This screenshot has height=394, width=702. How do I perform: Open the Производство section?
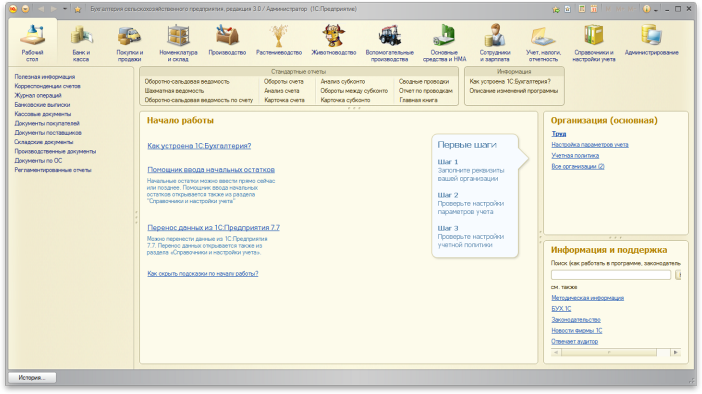coord(227,40)
